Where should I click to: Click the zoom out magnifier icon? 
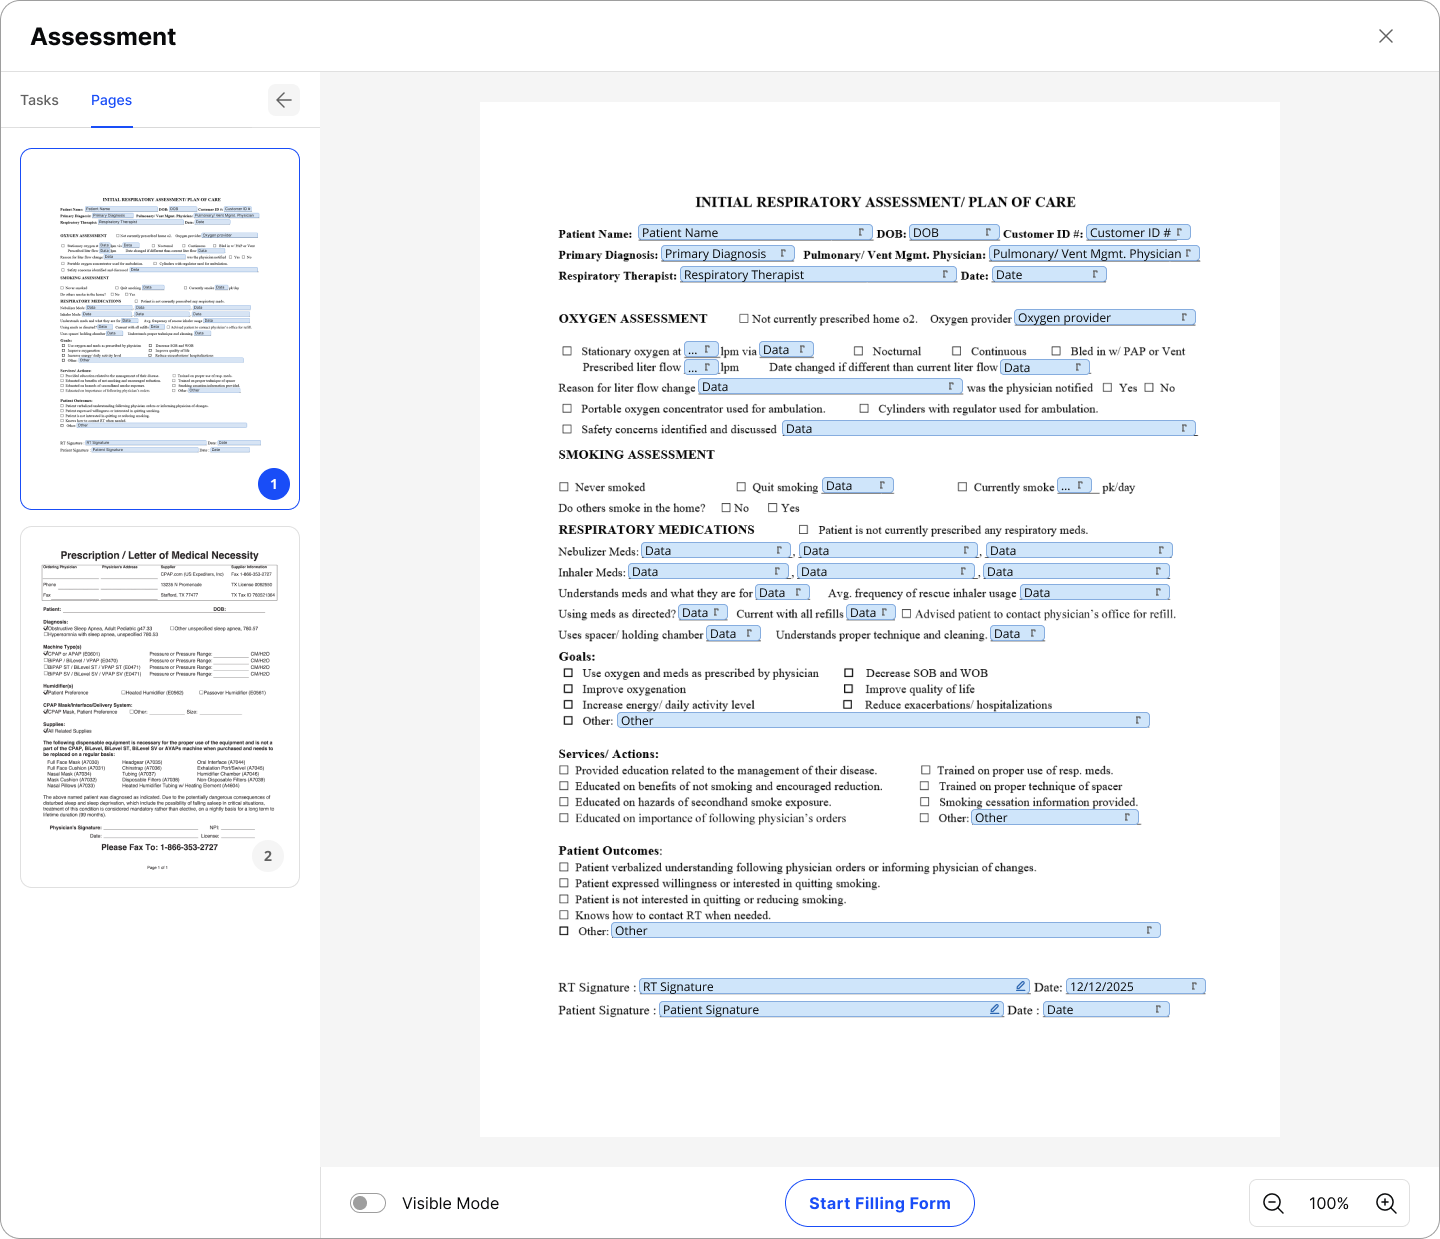pyautogui.click(x=1273, y=1203)
